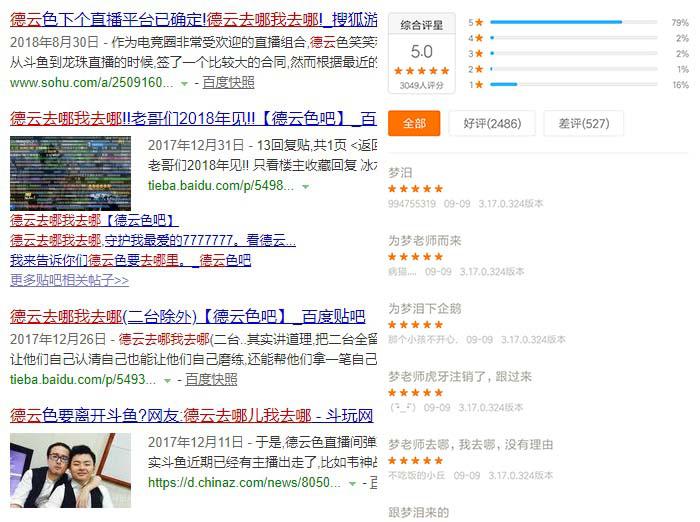Click the reviewer name 不吃饭的小丘
The width and height of the screenshot is (700, 522).
point(417,476)
